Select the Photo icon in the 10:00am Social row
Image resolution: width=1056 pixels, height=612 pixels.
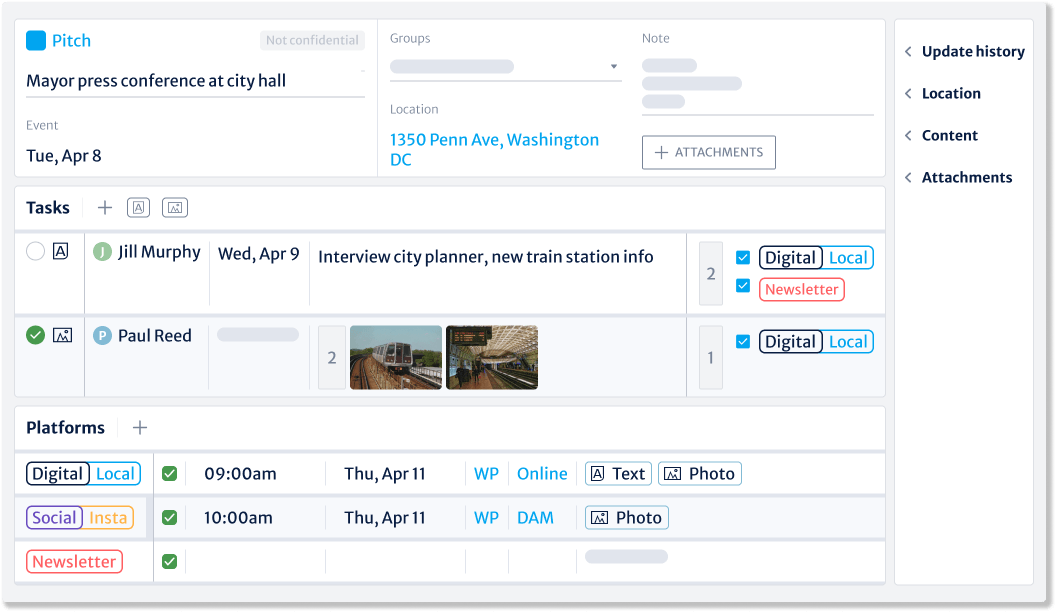tap(627, 517)
